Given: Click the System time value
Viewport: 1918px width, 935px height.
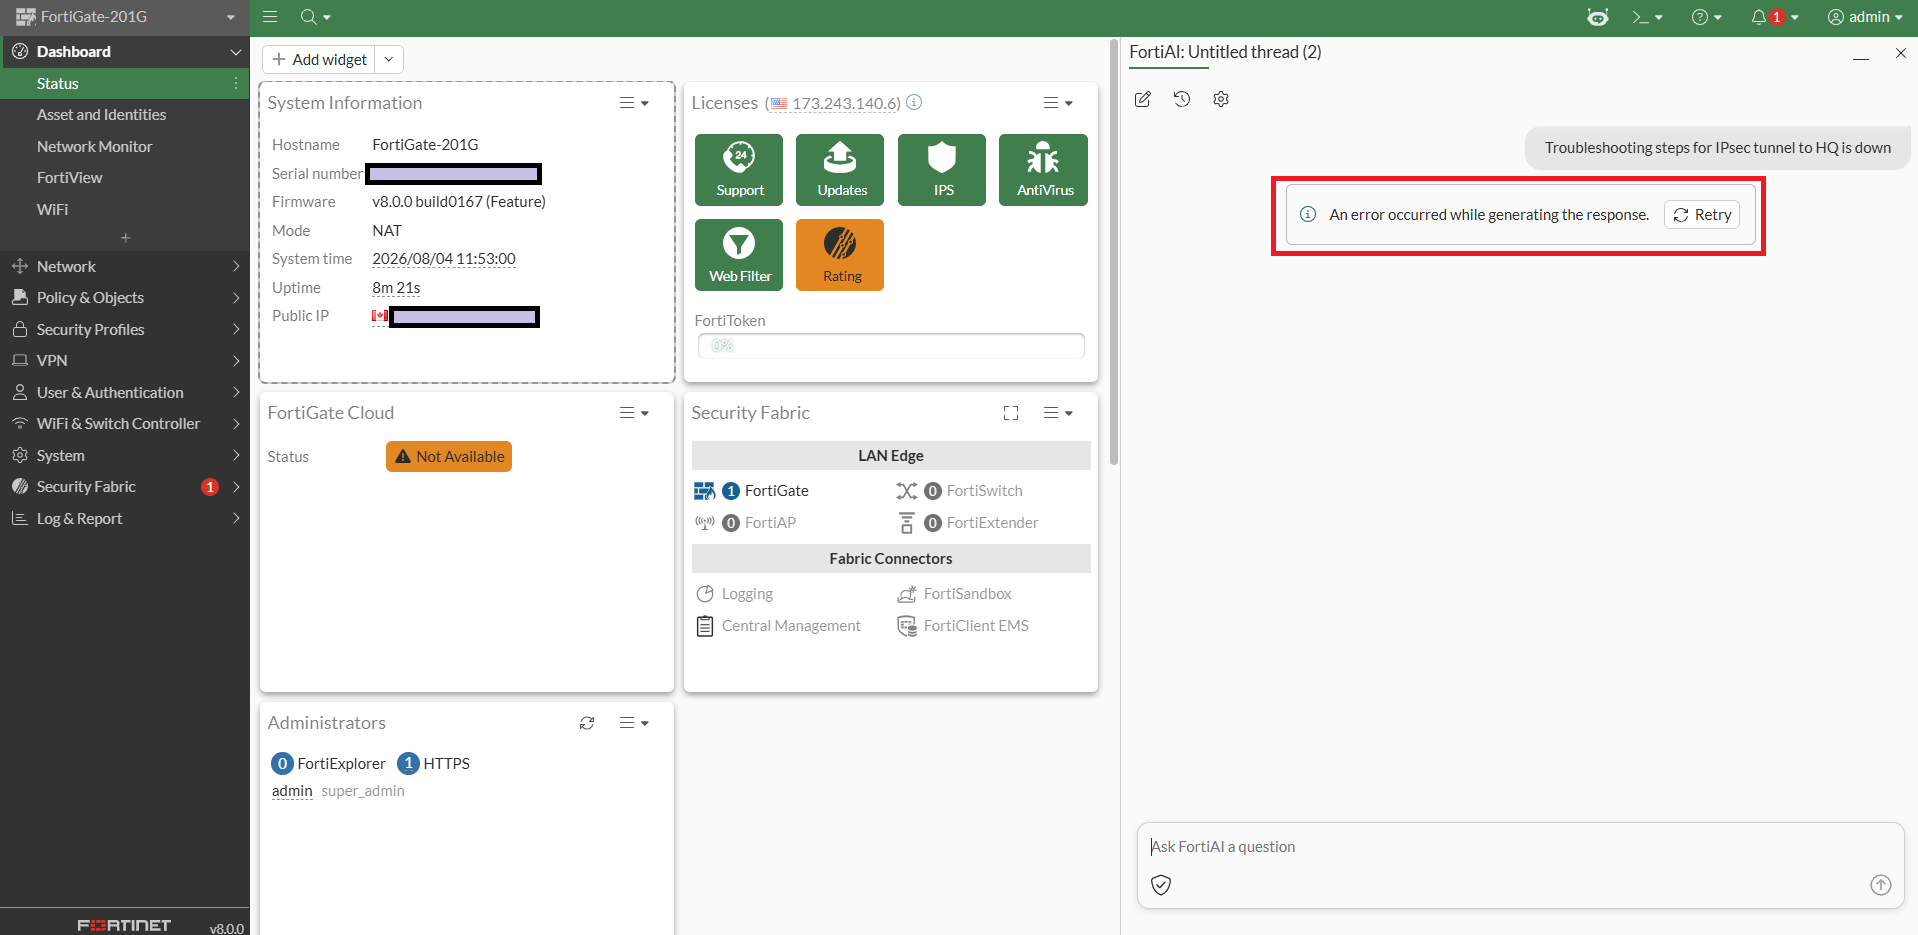Looking at the screenshot, I should coord(444,259).
